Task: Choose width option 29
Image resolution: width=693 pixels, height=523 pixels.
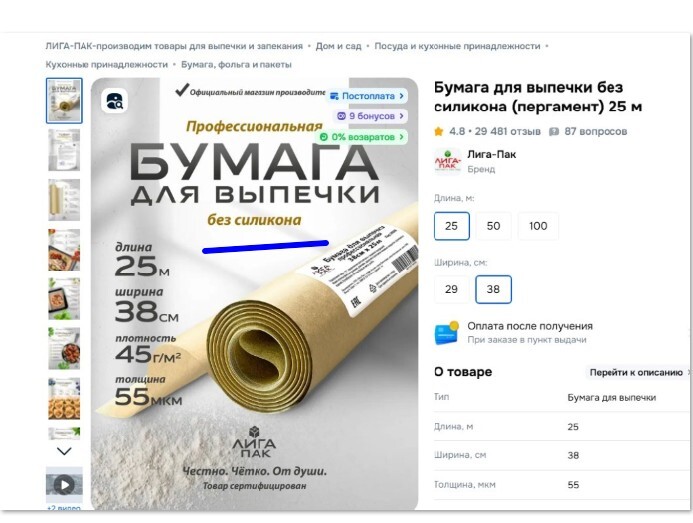Action: (x=451, y=289)
